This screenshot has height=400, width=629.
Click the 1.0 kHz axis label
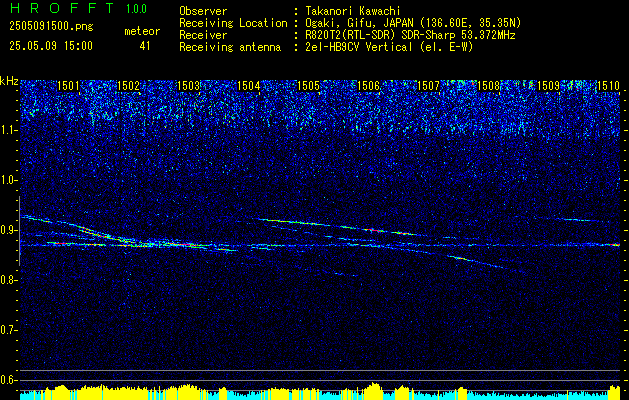[x=7, y=180]
